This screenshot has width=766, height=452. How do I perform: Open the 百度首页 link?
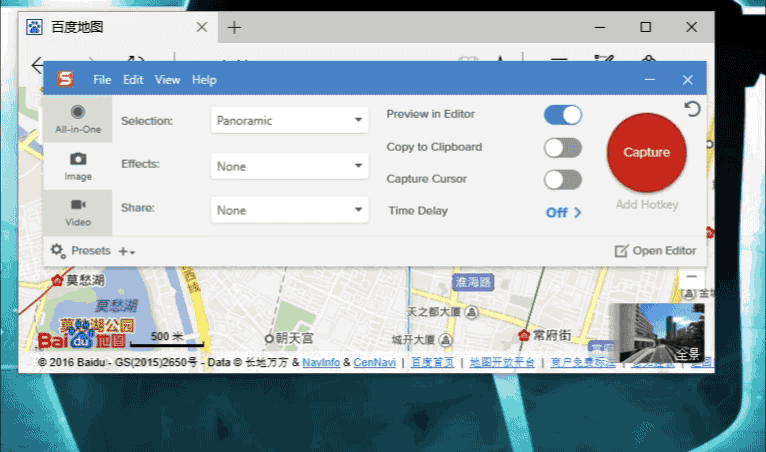click(432, 362)
